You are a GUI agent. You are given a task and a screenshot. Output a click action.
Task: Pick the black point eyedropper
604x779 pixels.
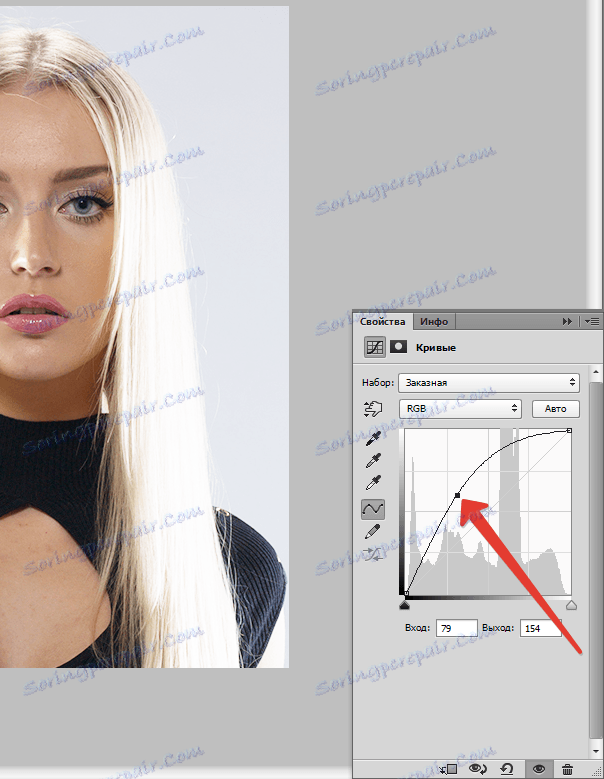[373, 439]
